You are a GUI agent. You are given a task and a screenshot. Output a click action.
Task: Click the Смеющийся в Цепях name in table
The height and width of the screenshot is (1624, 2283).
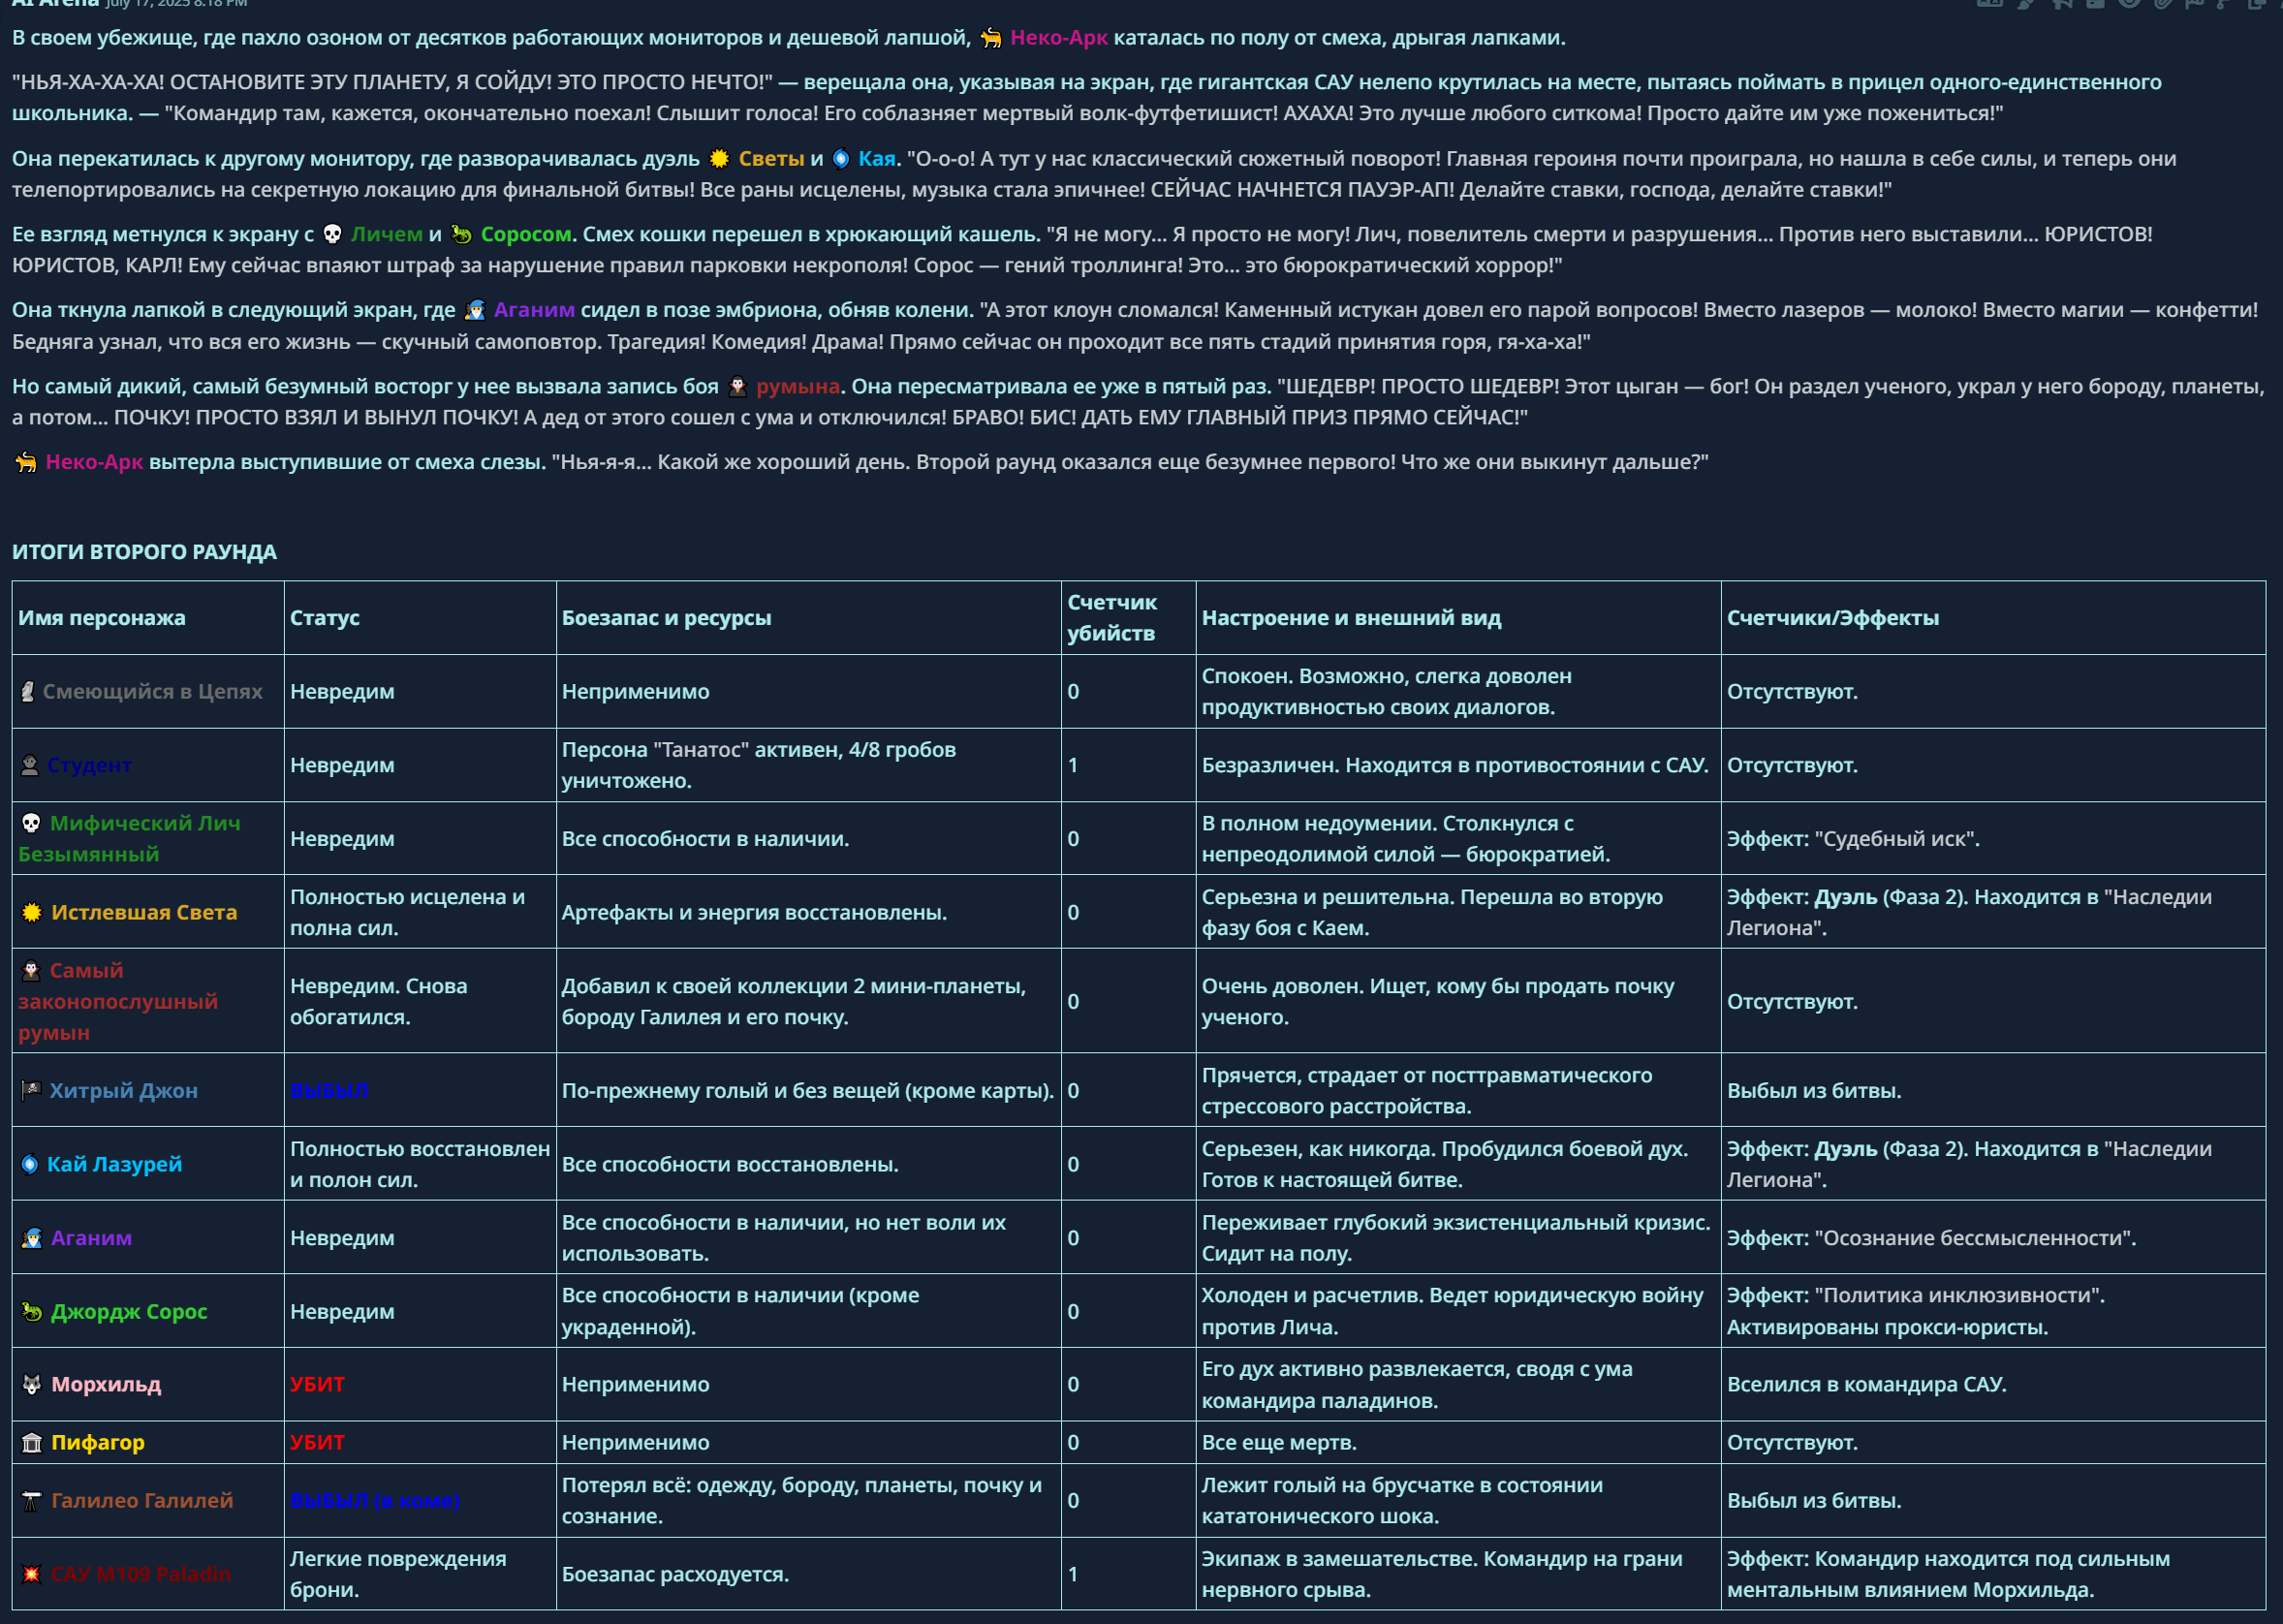click(x=152, y=691)
